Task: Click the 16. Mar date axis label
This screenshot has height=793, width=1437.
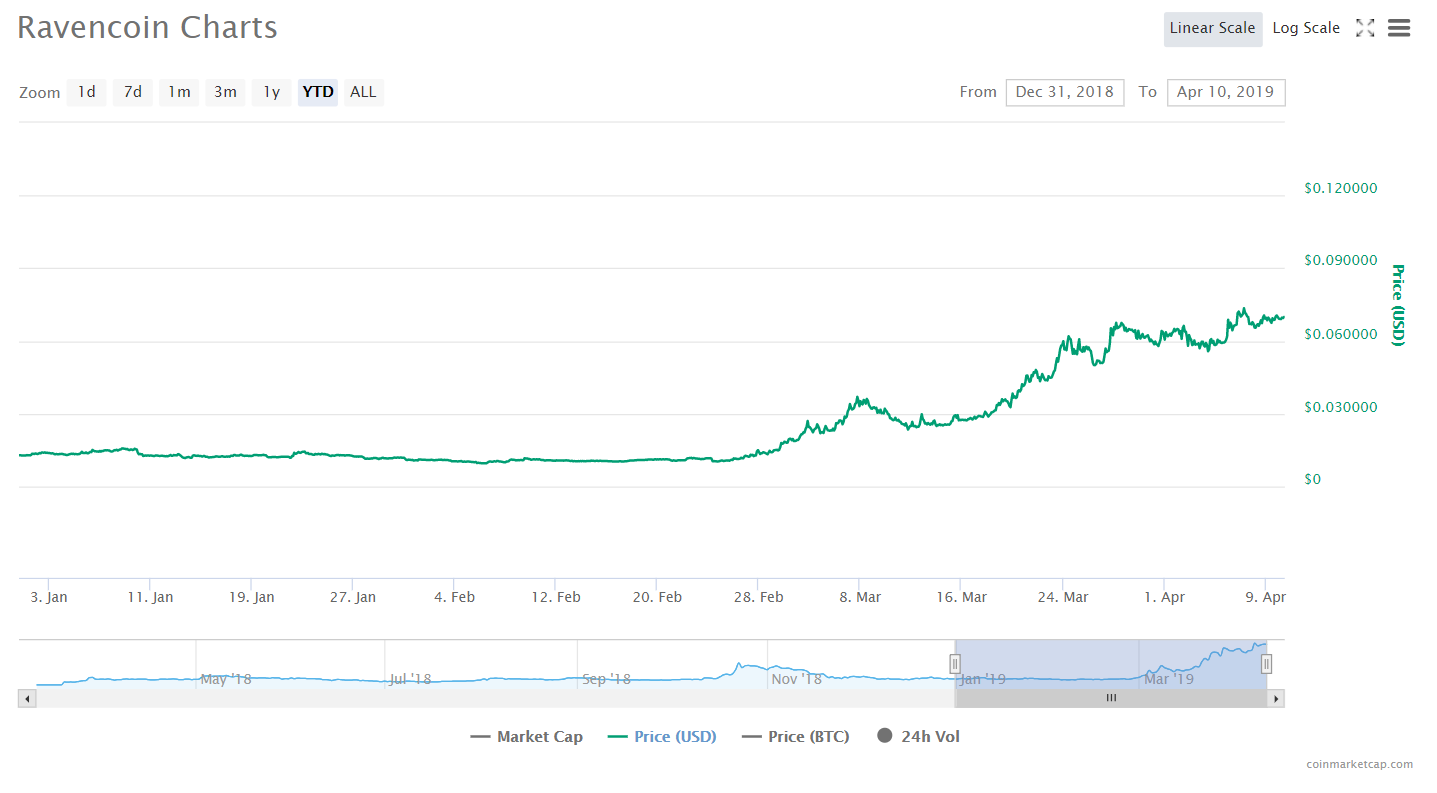Action: 961,597
